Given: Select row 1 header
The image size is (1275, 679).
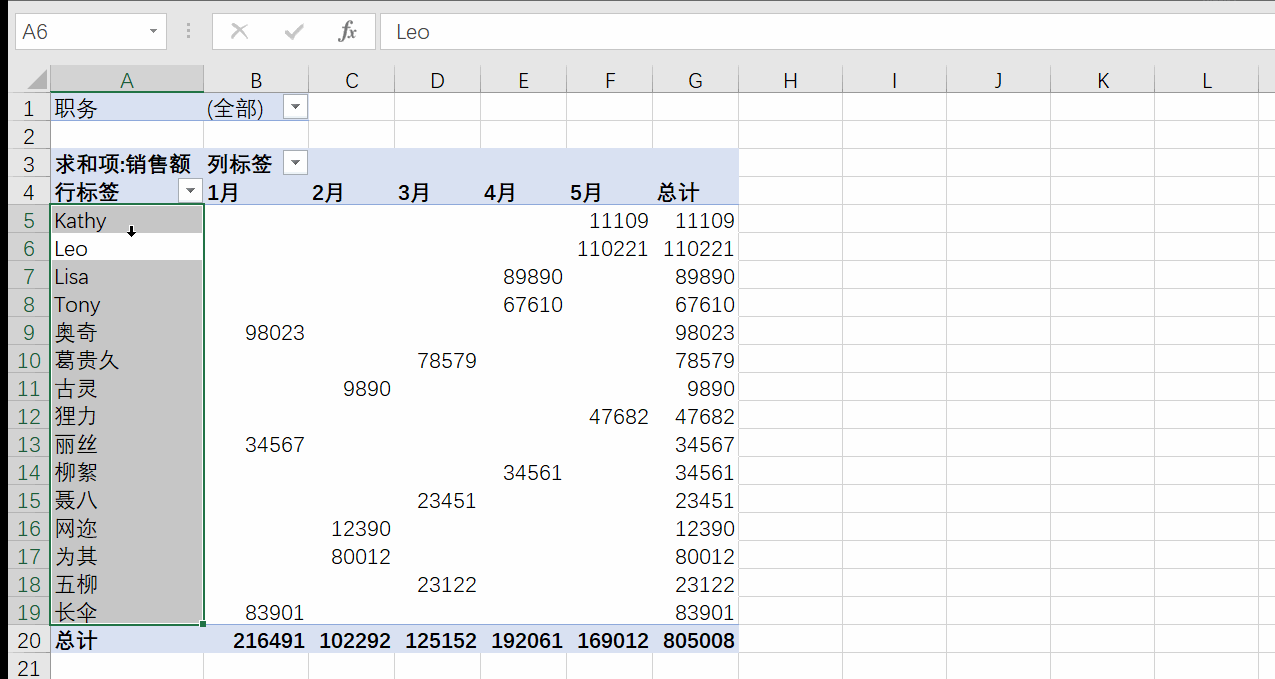Looking at the screenshot, I should point(29,108).
